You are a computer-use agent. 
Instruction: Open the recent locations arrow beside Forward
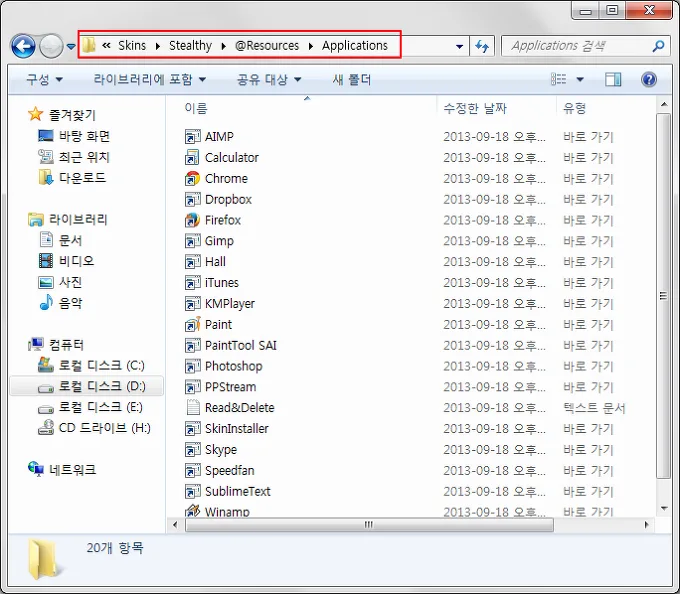coord(71,46)
